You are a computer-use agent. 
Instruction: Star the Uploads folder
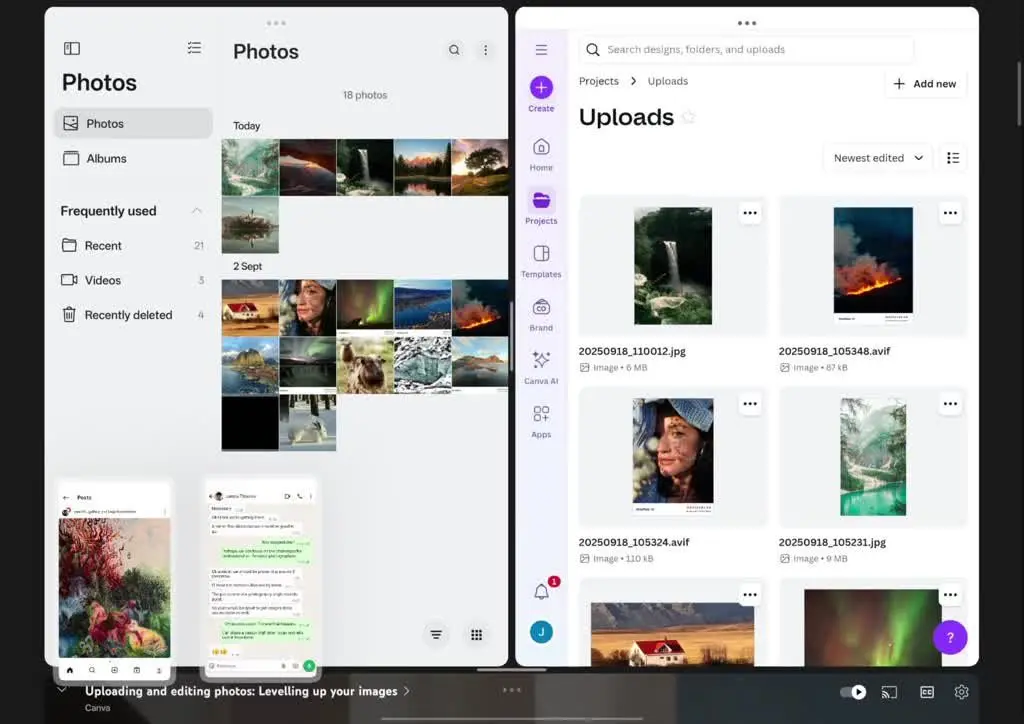pos(688,117)
